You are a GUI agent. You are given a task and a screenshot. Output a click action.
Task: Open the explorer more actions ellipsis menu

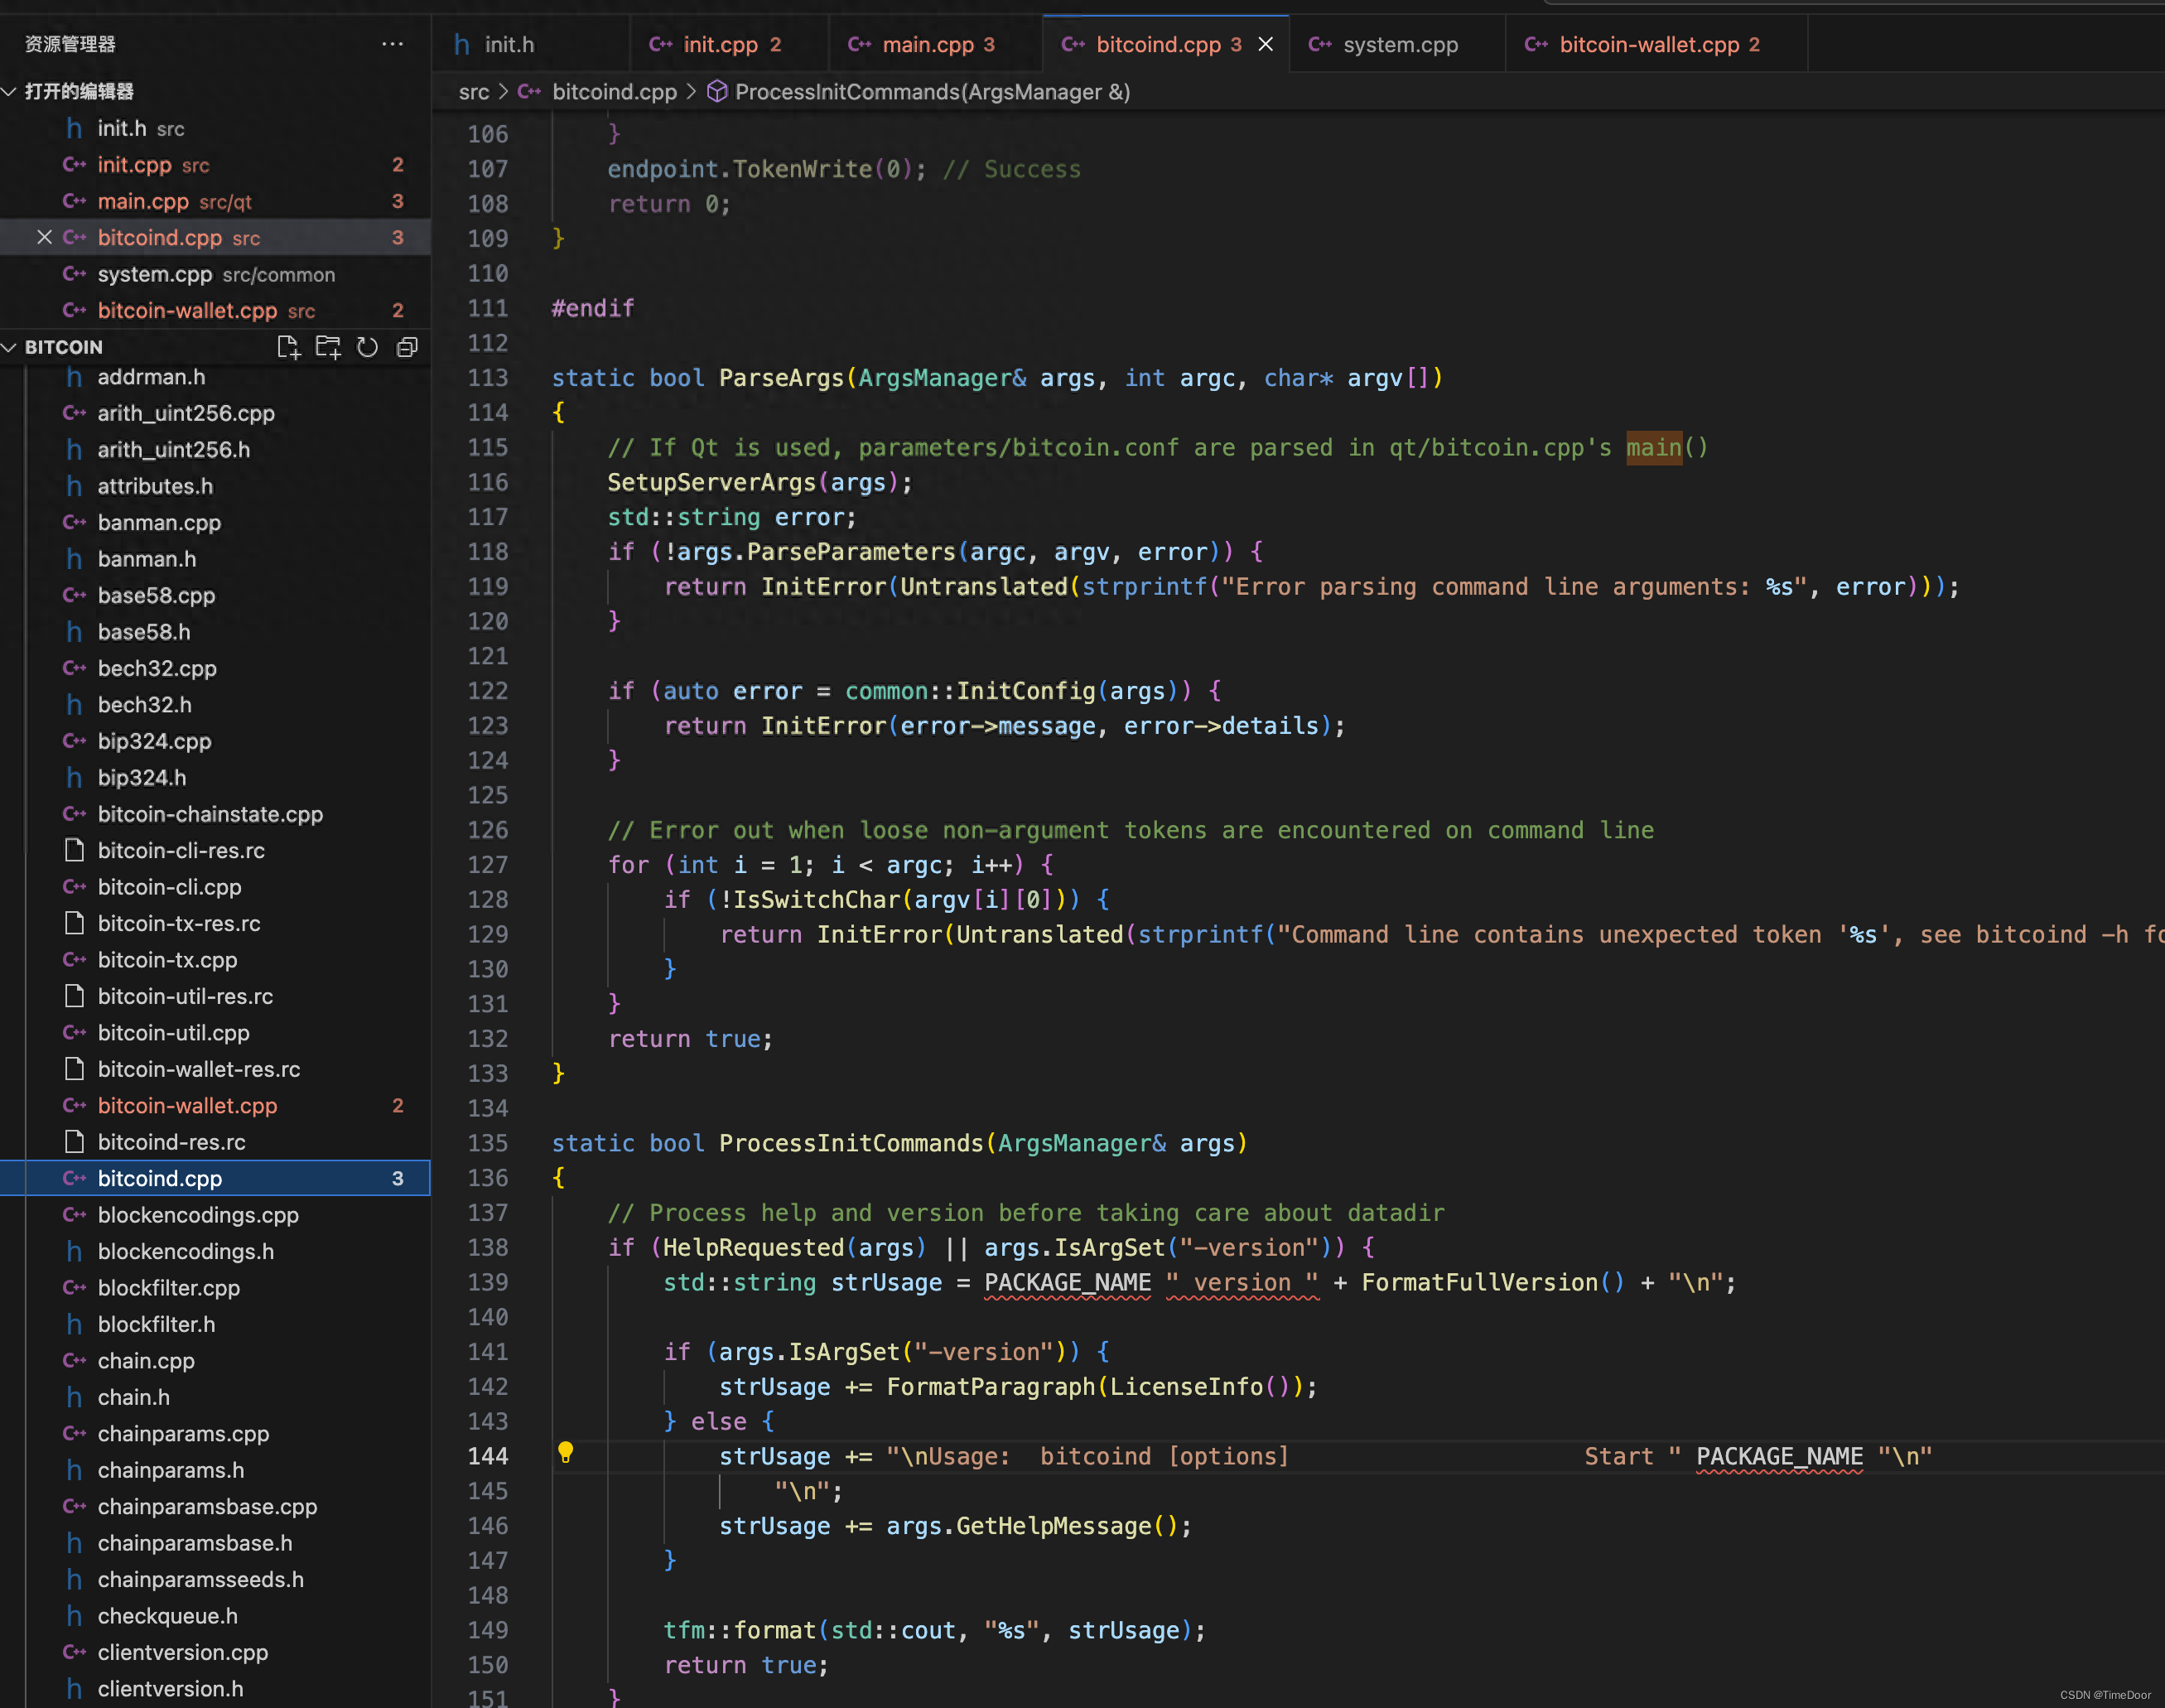[x=392, y=44]
